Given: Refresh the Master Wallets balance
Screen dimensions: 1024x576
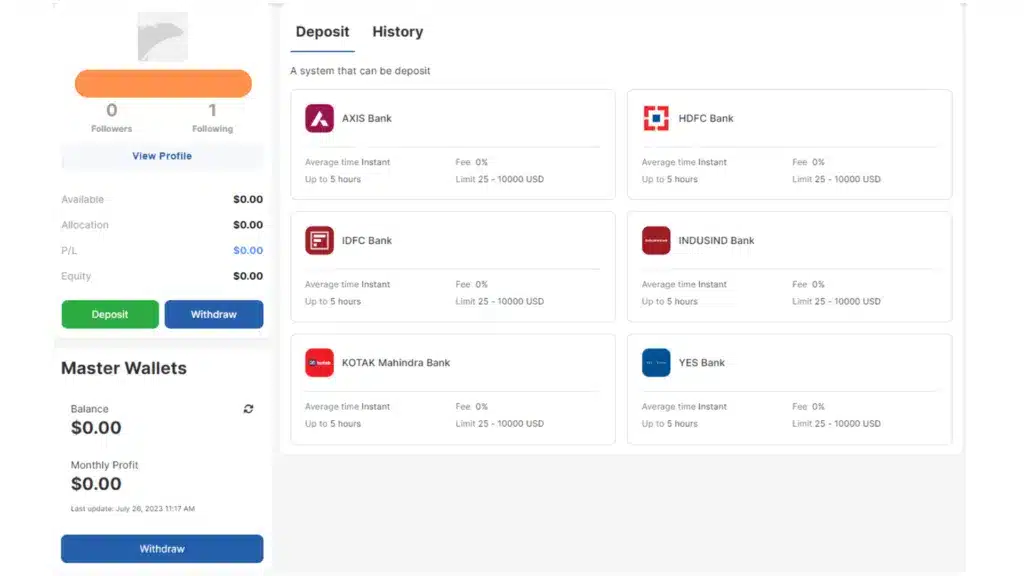Looking at the screenshot, I should point(248,409).
